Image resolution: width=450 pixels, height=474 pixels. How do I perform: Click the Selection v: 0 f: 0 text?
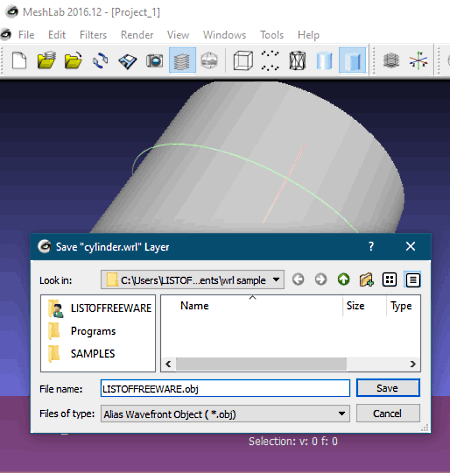click(x=293, y=441)
